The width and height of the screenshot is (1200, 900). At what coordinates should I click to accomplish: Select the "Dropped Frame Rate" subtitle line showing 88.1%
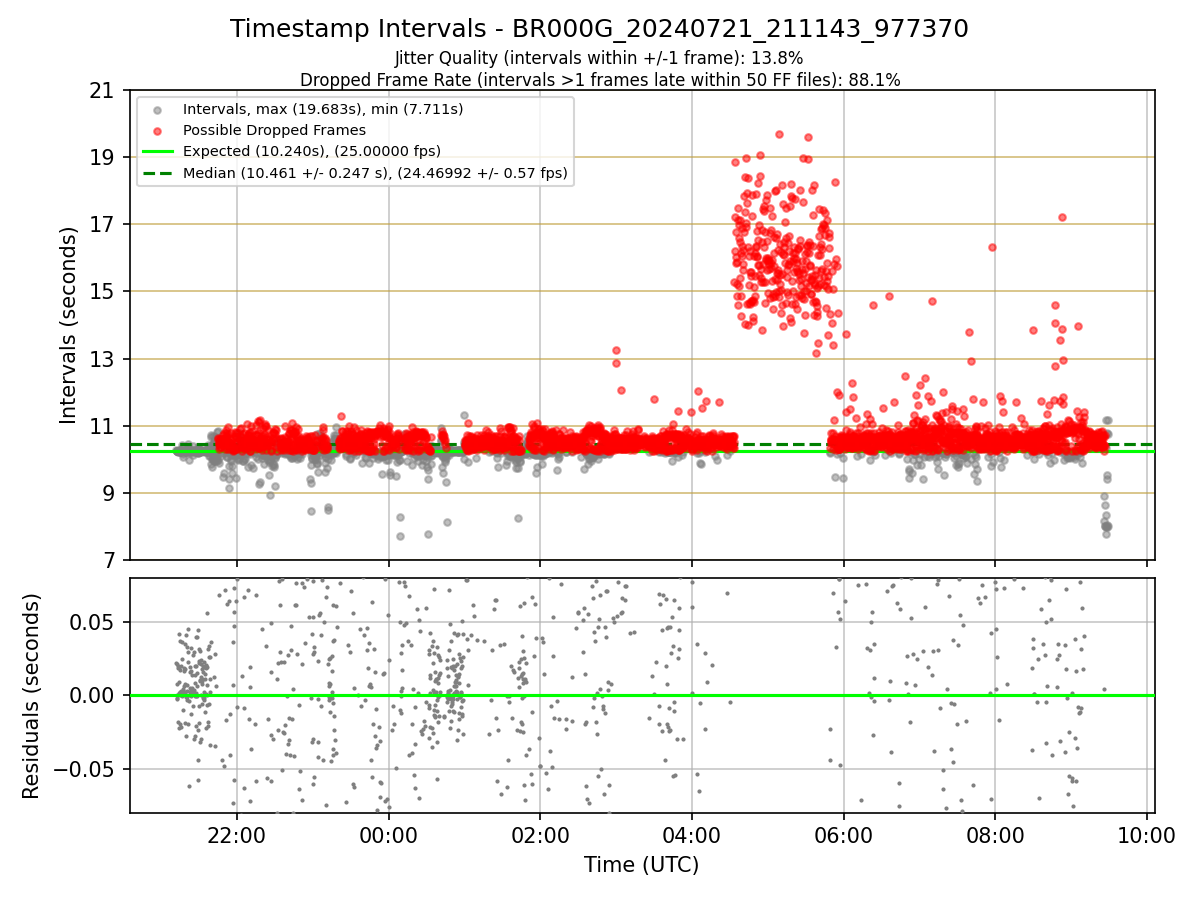(600, 80)
